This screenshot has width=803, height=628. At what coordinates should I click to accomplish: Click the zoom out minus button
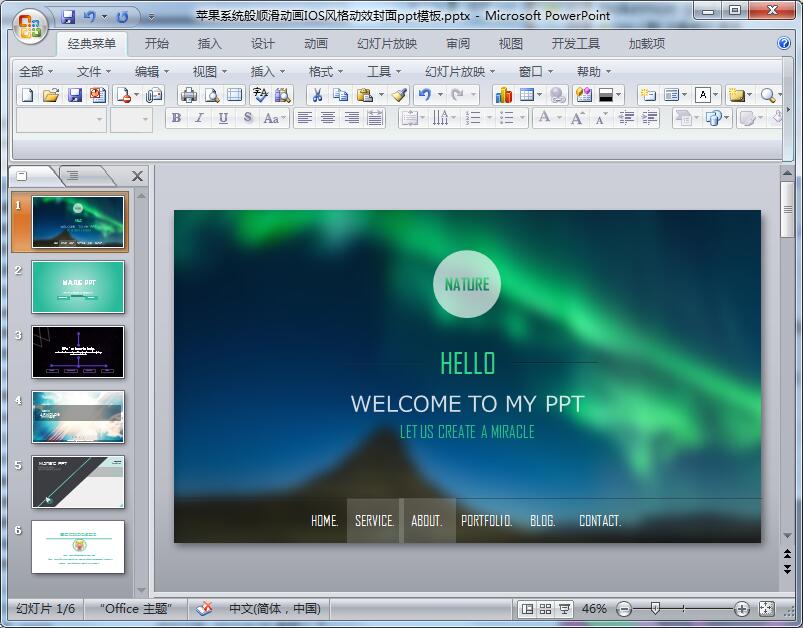[624, 609]
